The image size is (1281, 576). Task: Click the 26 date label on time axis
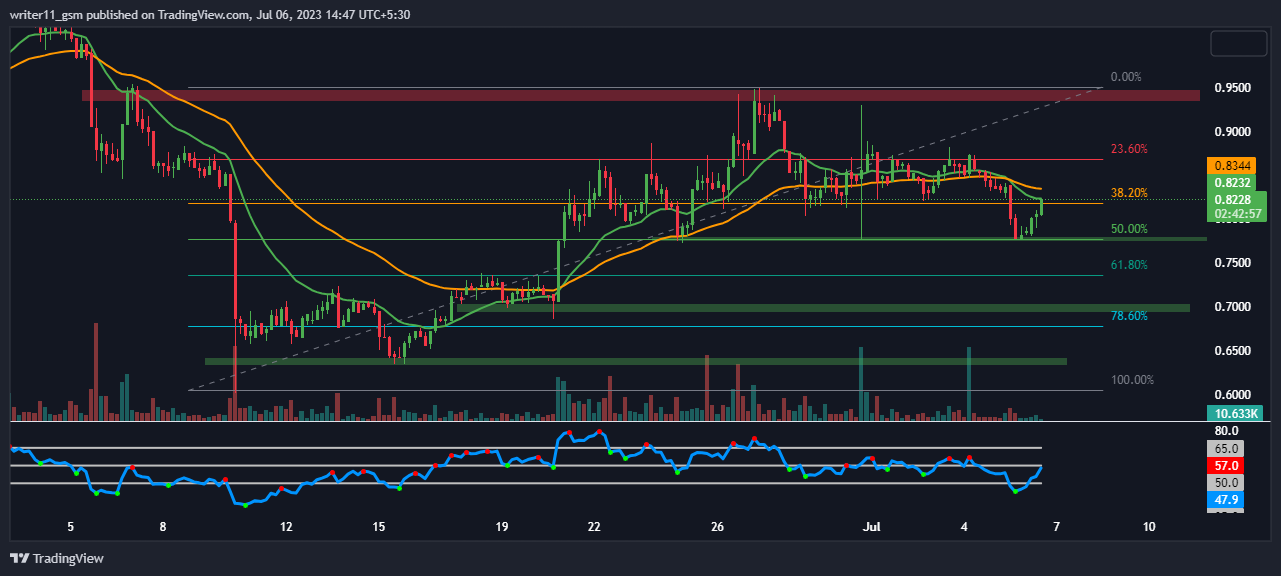(717, 526)
